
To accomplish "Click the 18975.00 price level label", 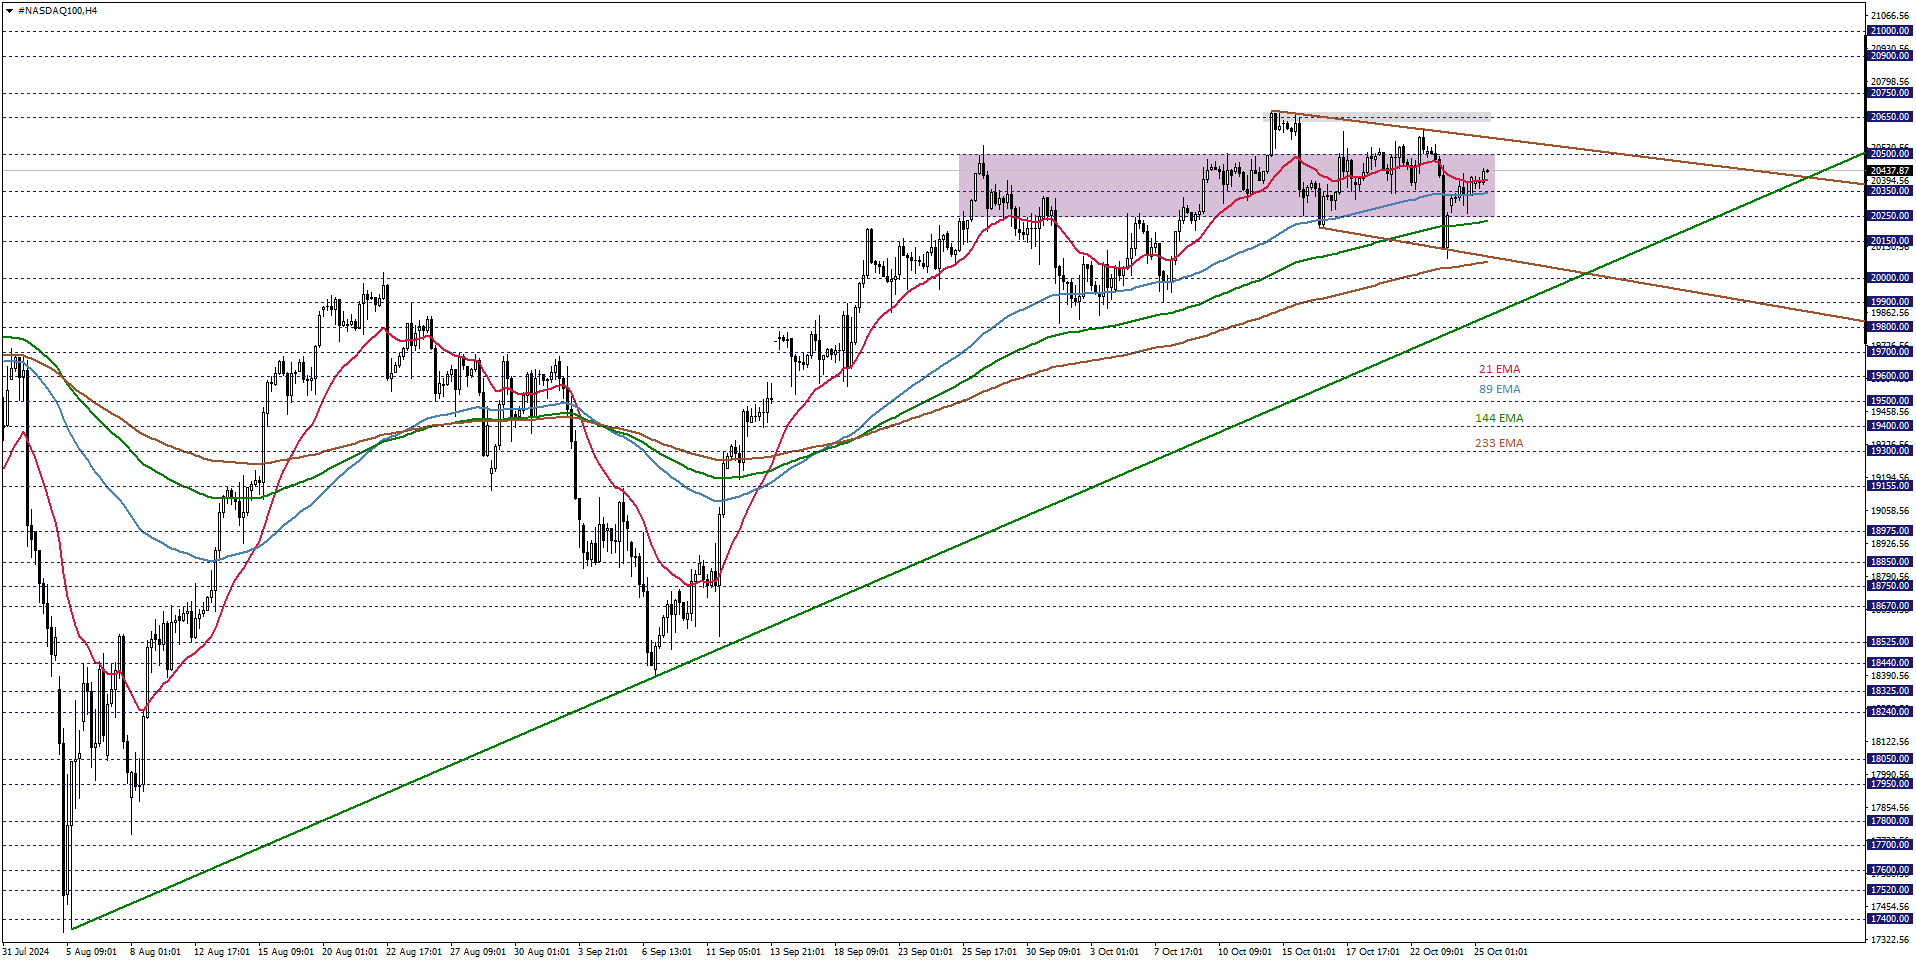I will point(1890,531).
